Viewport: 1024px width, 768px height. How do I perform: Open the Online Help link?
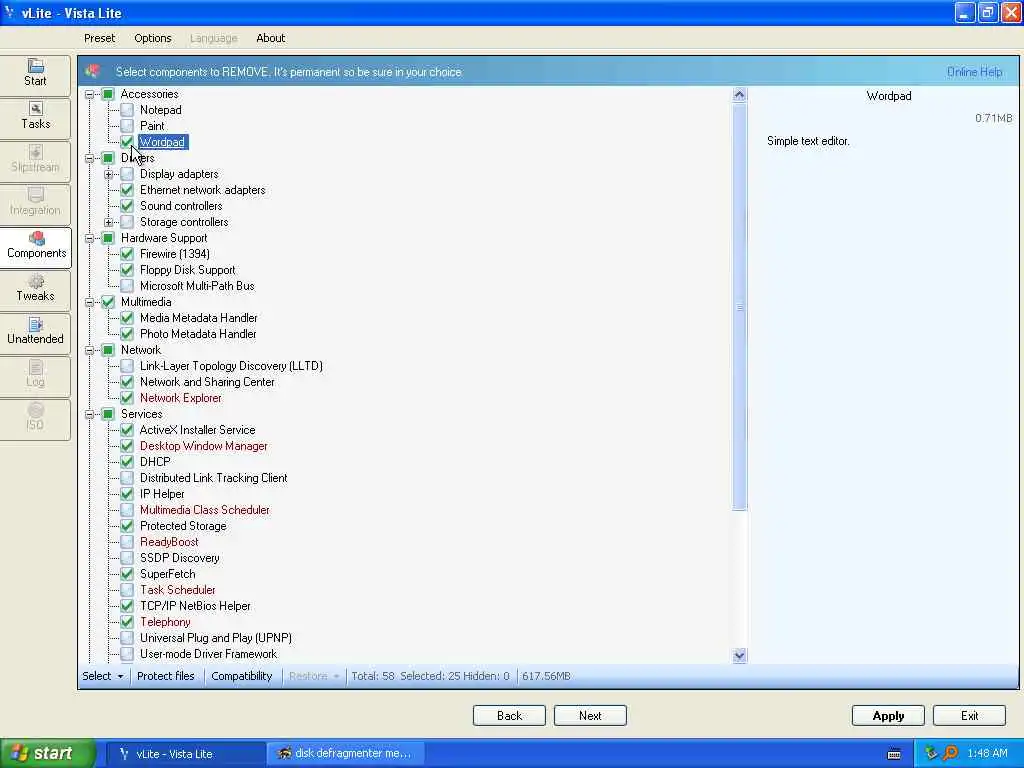point(974,72)
